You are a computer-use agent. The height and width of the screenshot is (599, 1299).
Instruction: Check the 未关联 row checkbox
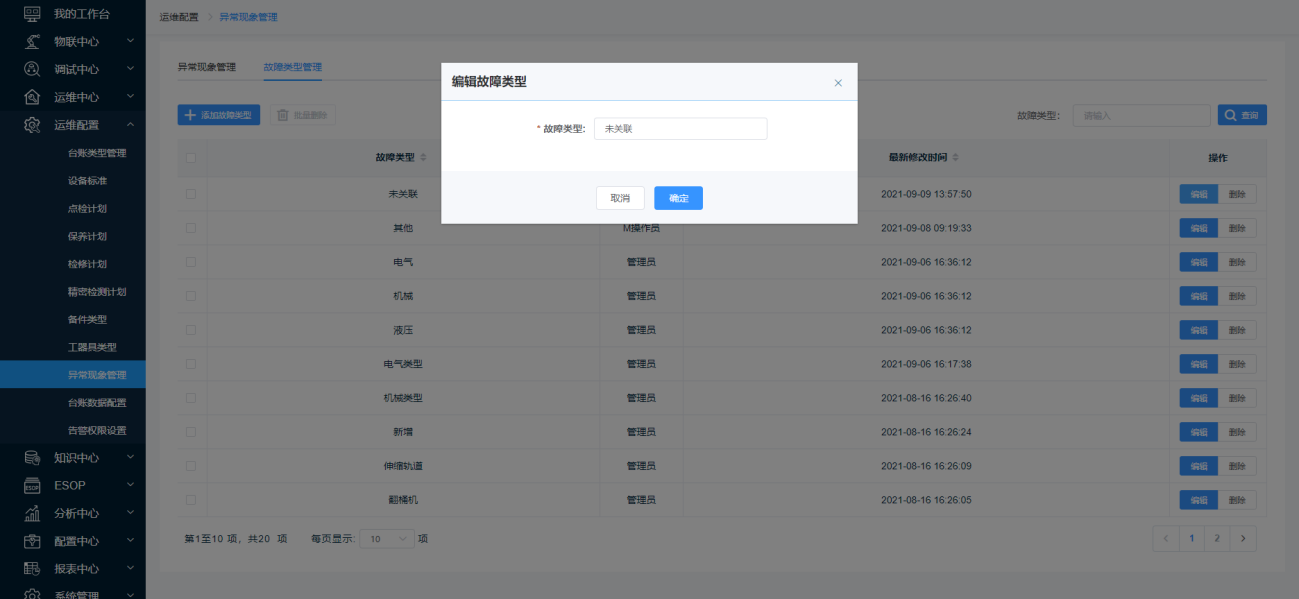[x=191, y=194]
